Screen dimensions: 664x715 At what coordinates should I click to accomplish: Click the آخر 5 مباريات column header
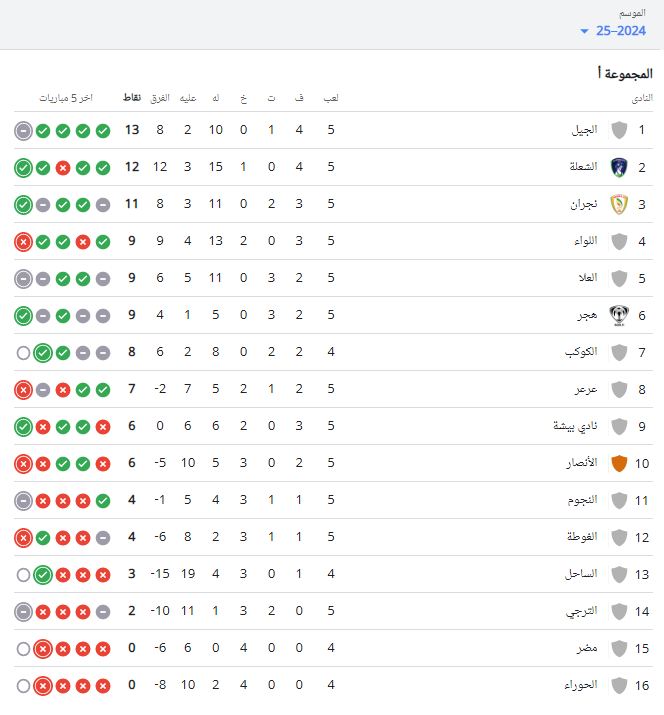click(66, 98)
